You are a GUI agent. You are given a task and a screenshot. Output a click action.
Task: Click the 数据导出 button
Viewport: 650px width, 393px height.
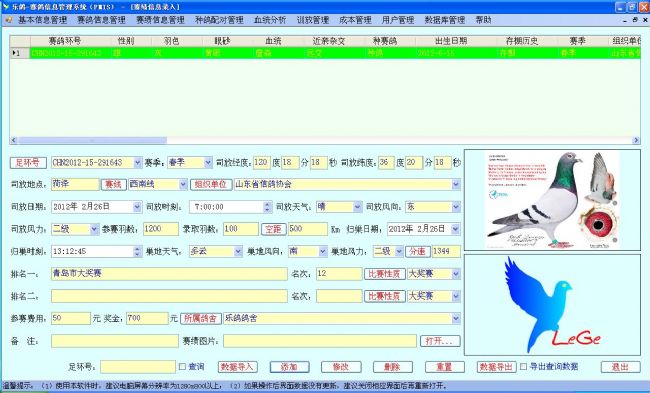click(496, 367)
